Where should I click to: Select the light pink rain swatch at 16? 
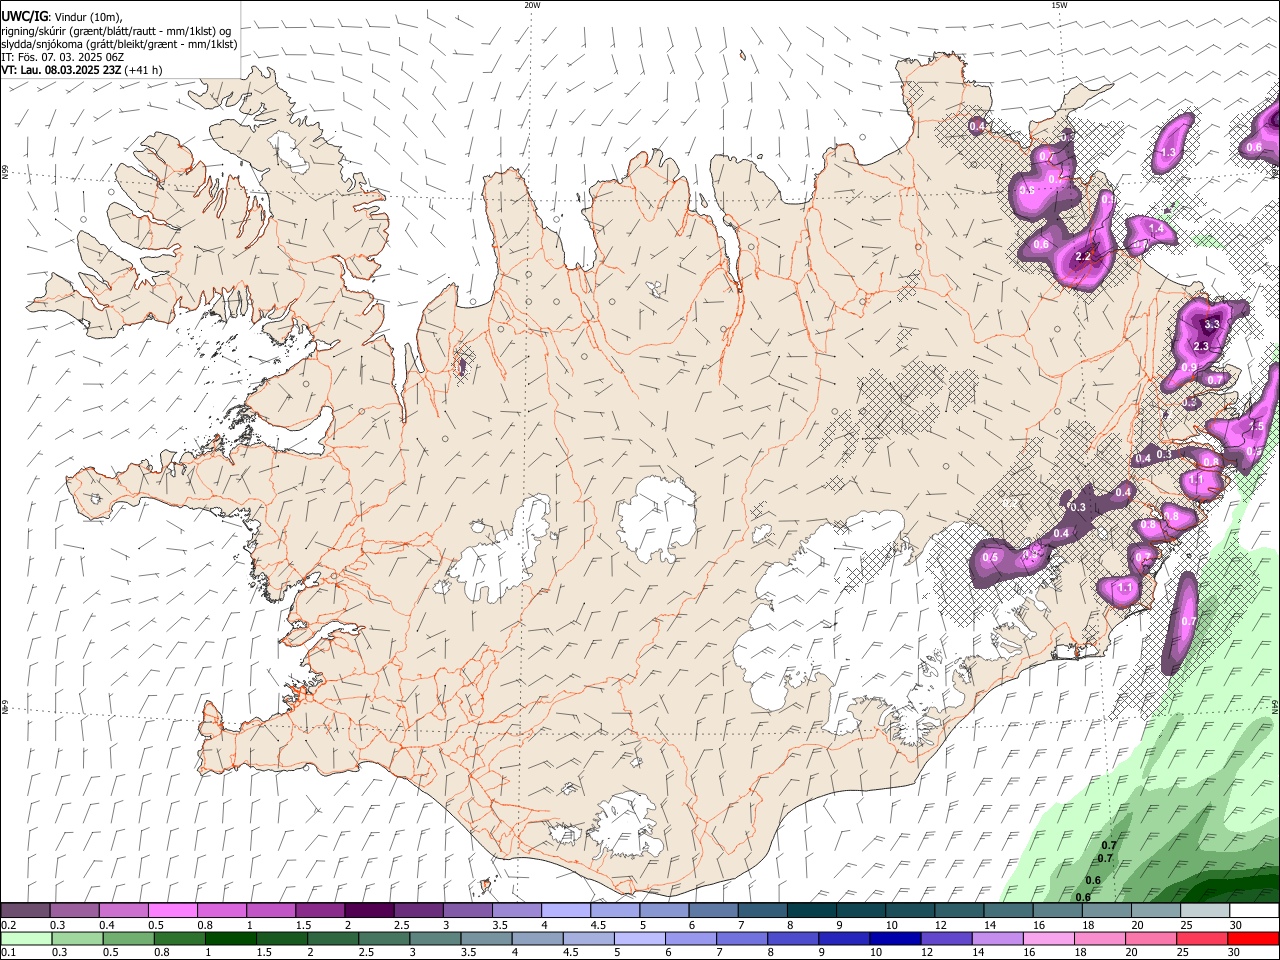(1048, 939)
